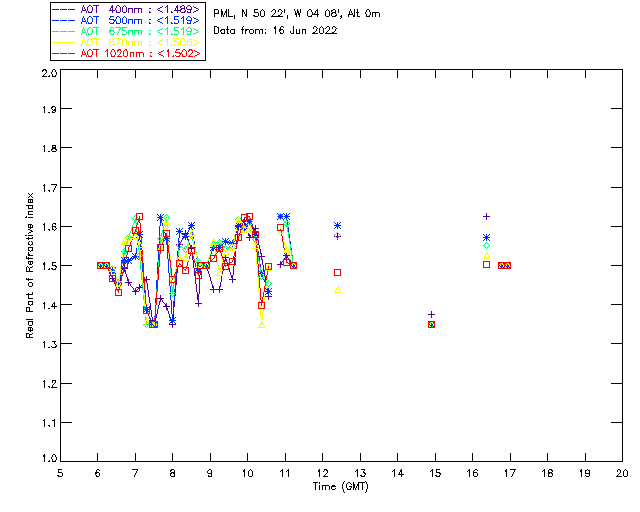Click the purple plus marker near hour 15
Screen dimensions: 640x512
(x=431, y=314)
